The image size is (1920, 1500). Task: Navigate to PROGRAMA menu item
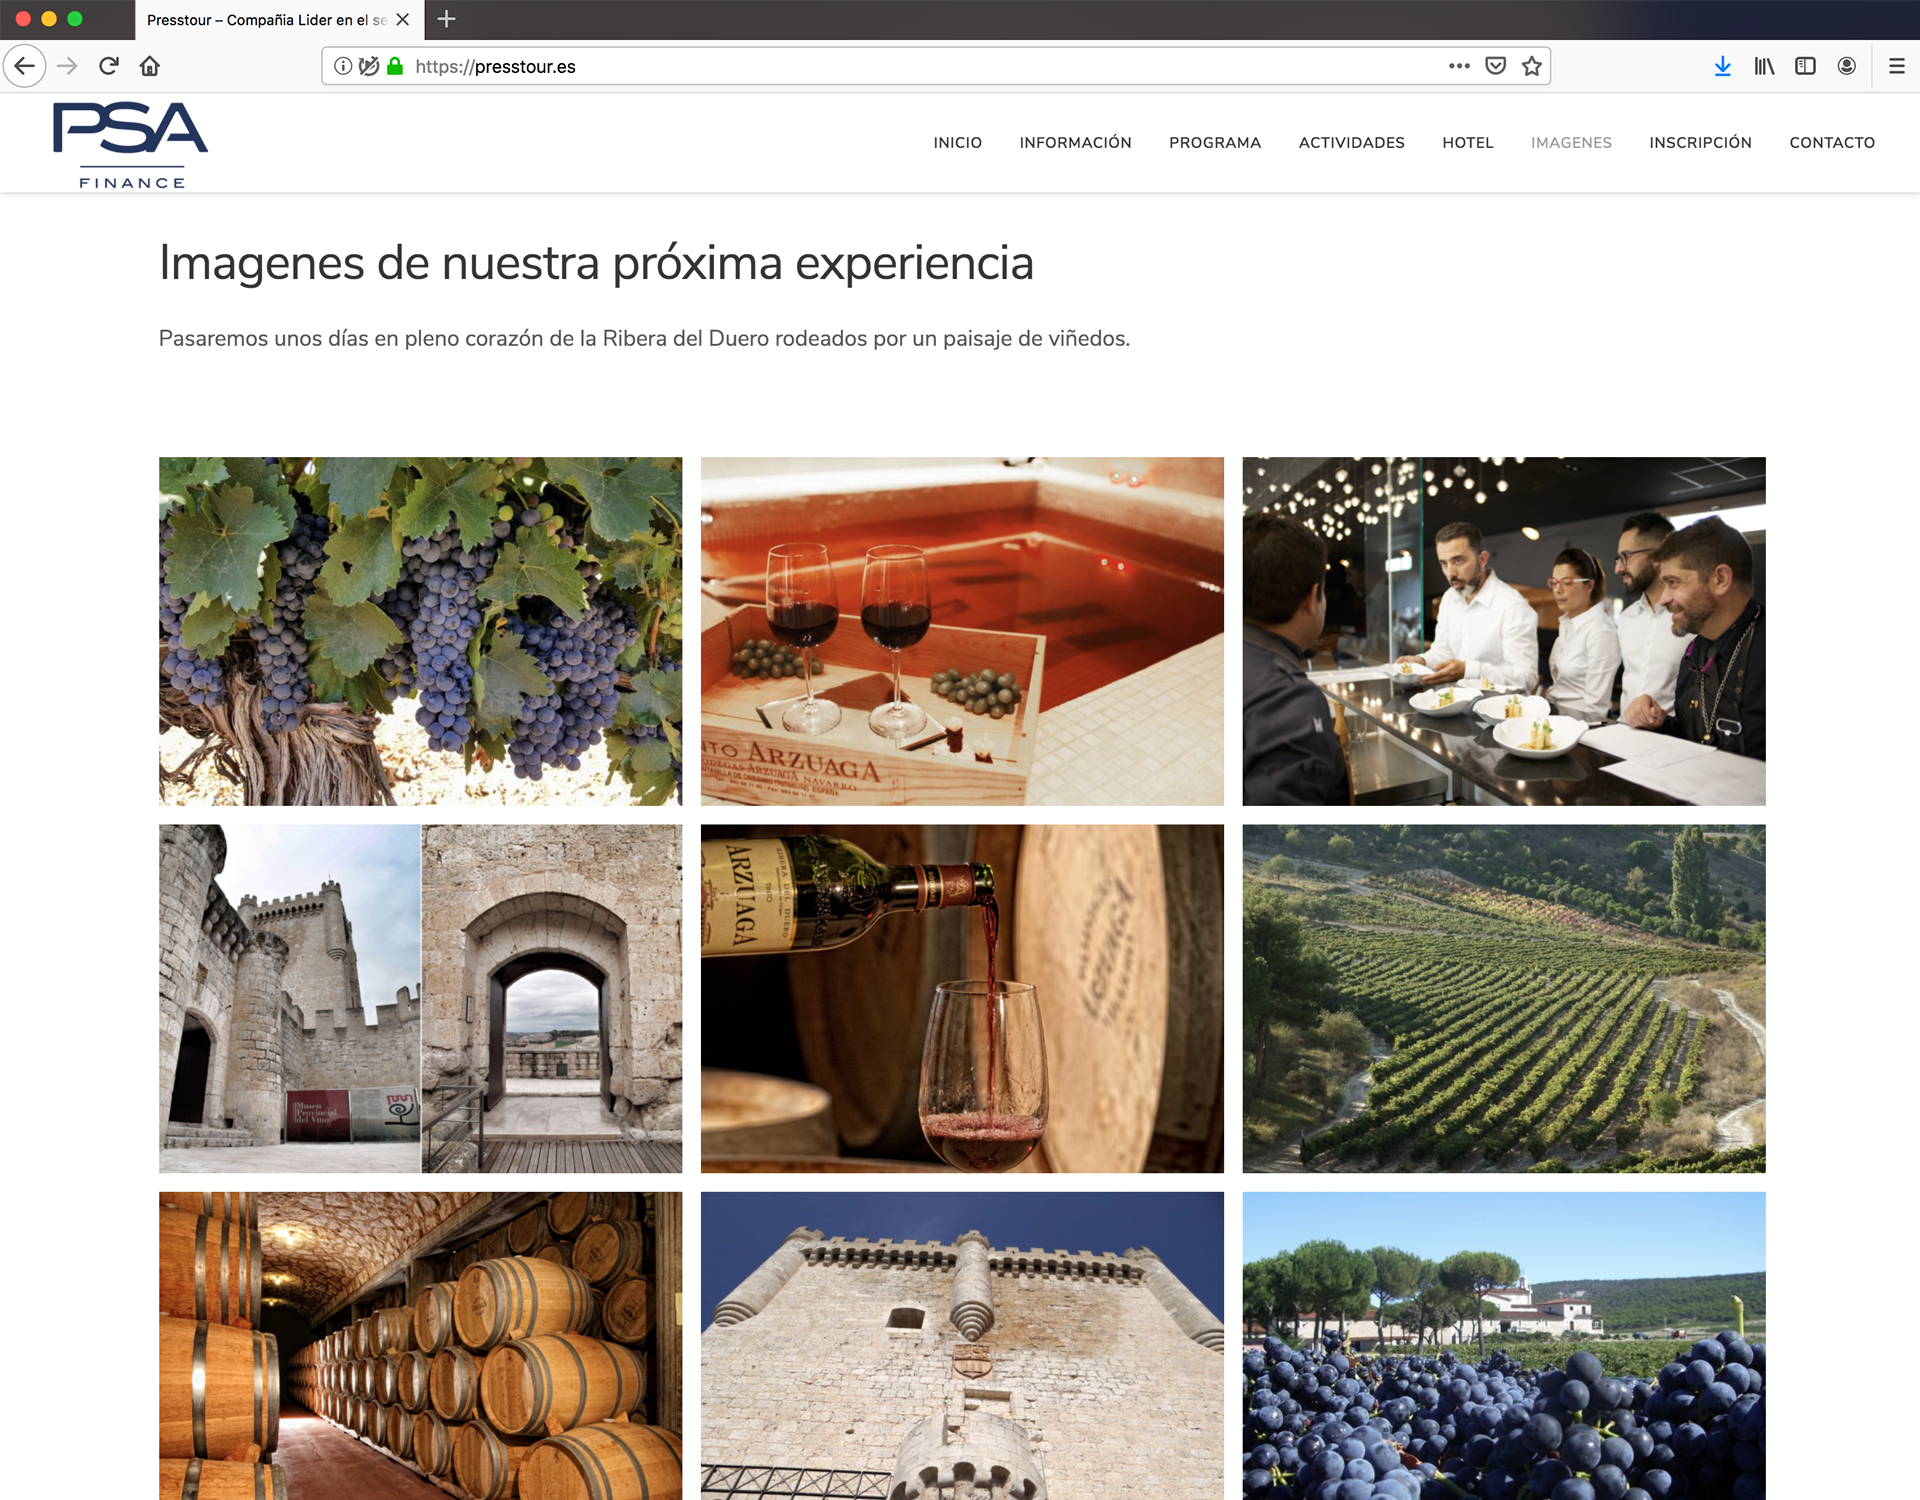click(1214, 143)
